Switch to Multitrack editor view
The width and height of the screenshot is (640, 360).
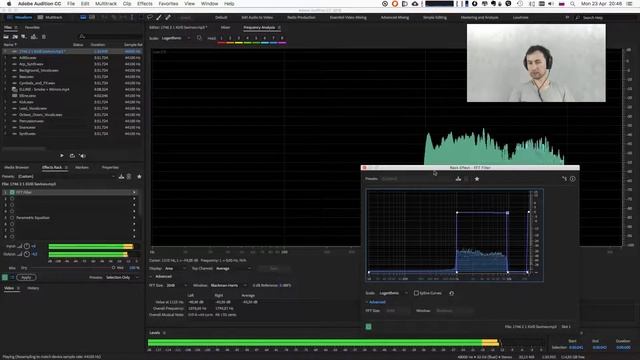50,18
